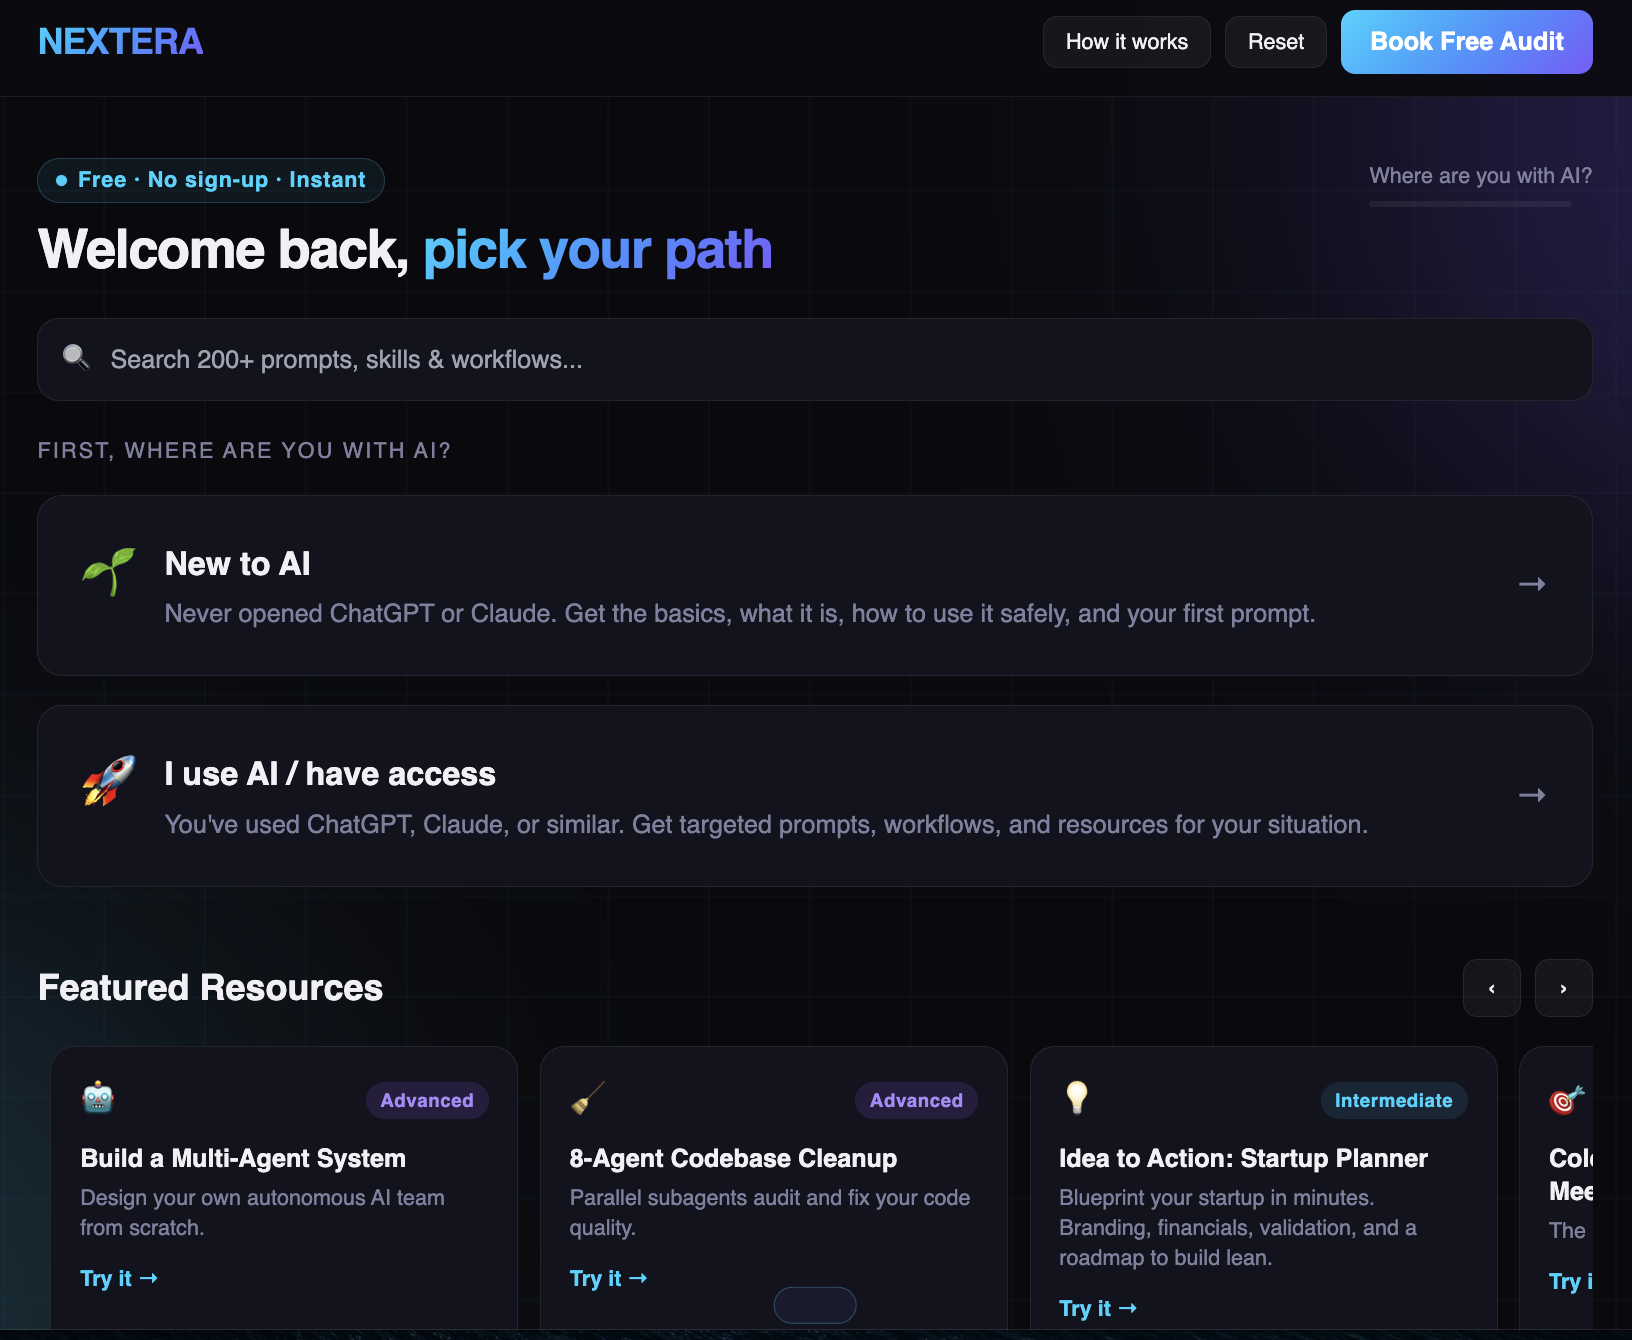Focus the prompts and workflows search field
1632x1340 pixels.
[x=814, y=359]
